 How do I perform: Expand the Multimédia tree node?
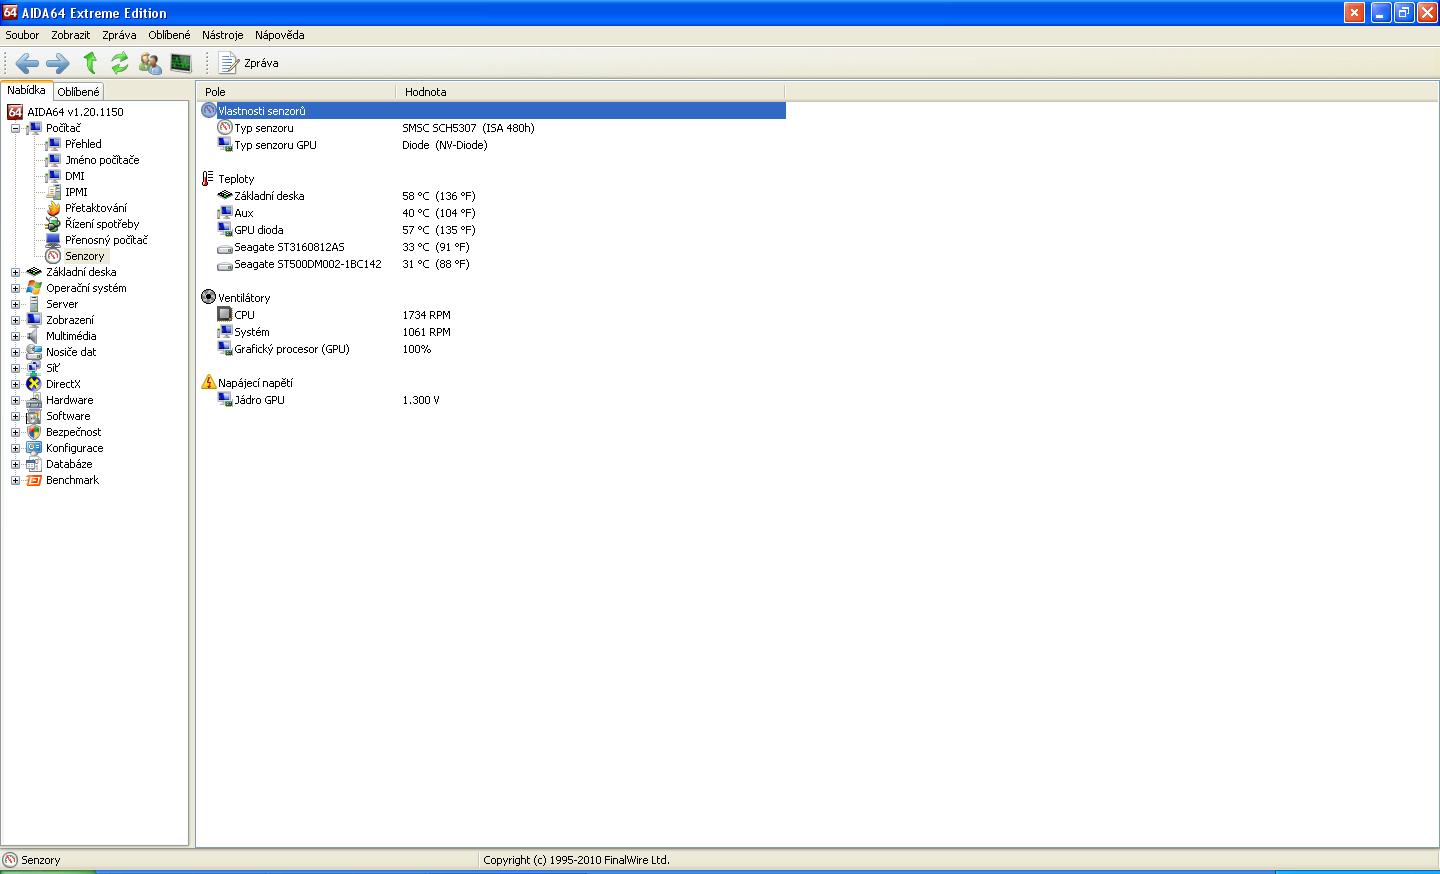(x=15, y=336)
